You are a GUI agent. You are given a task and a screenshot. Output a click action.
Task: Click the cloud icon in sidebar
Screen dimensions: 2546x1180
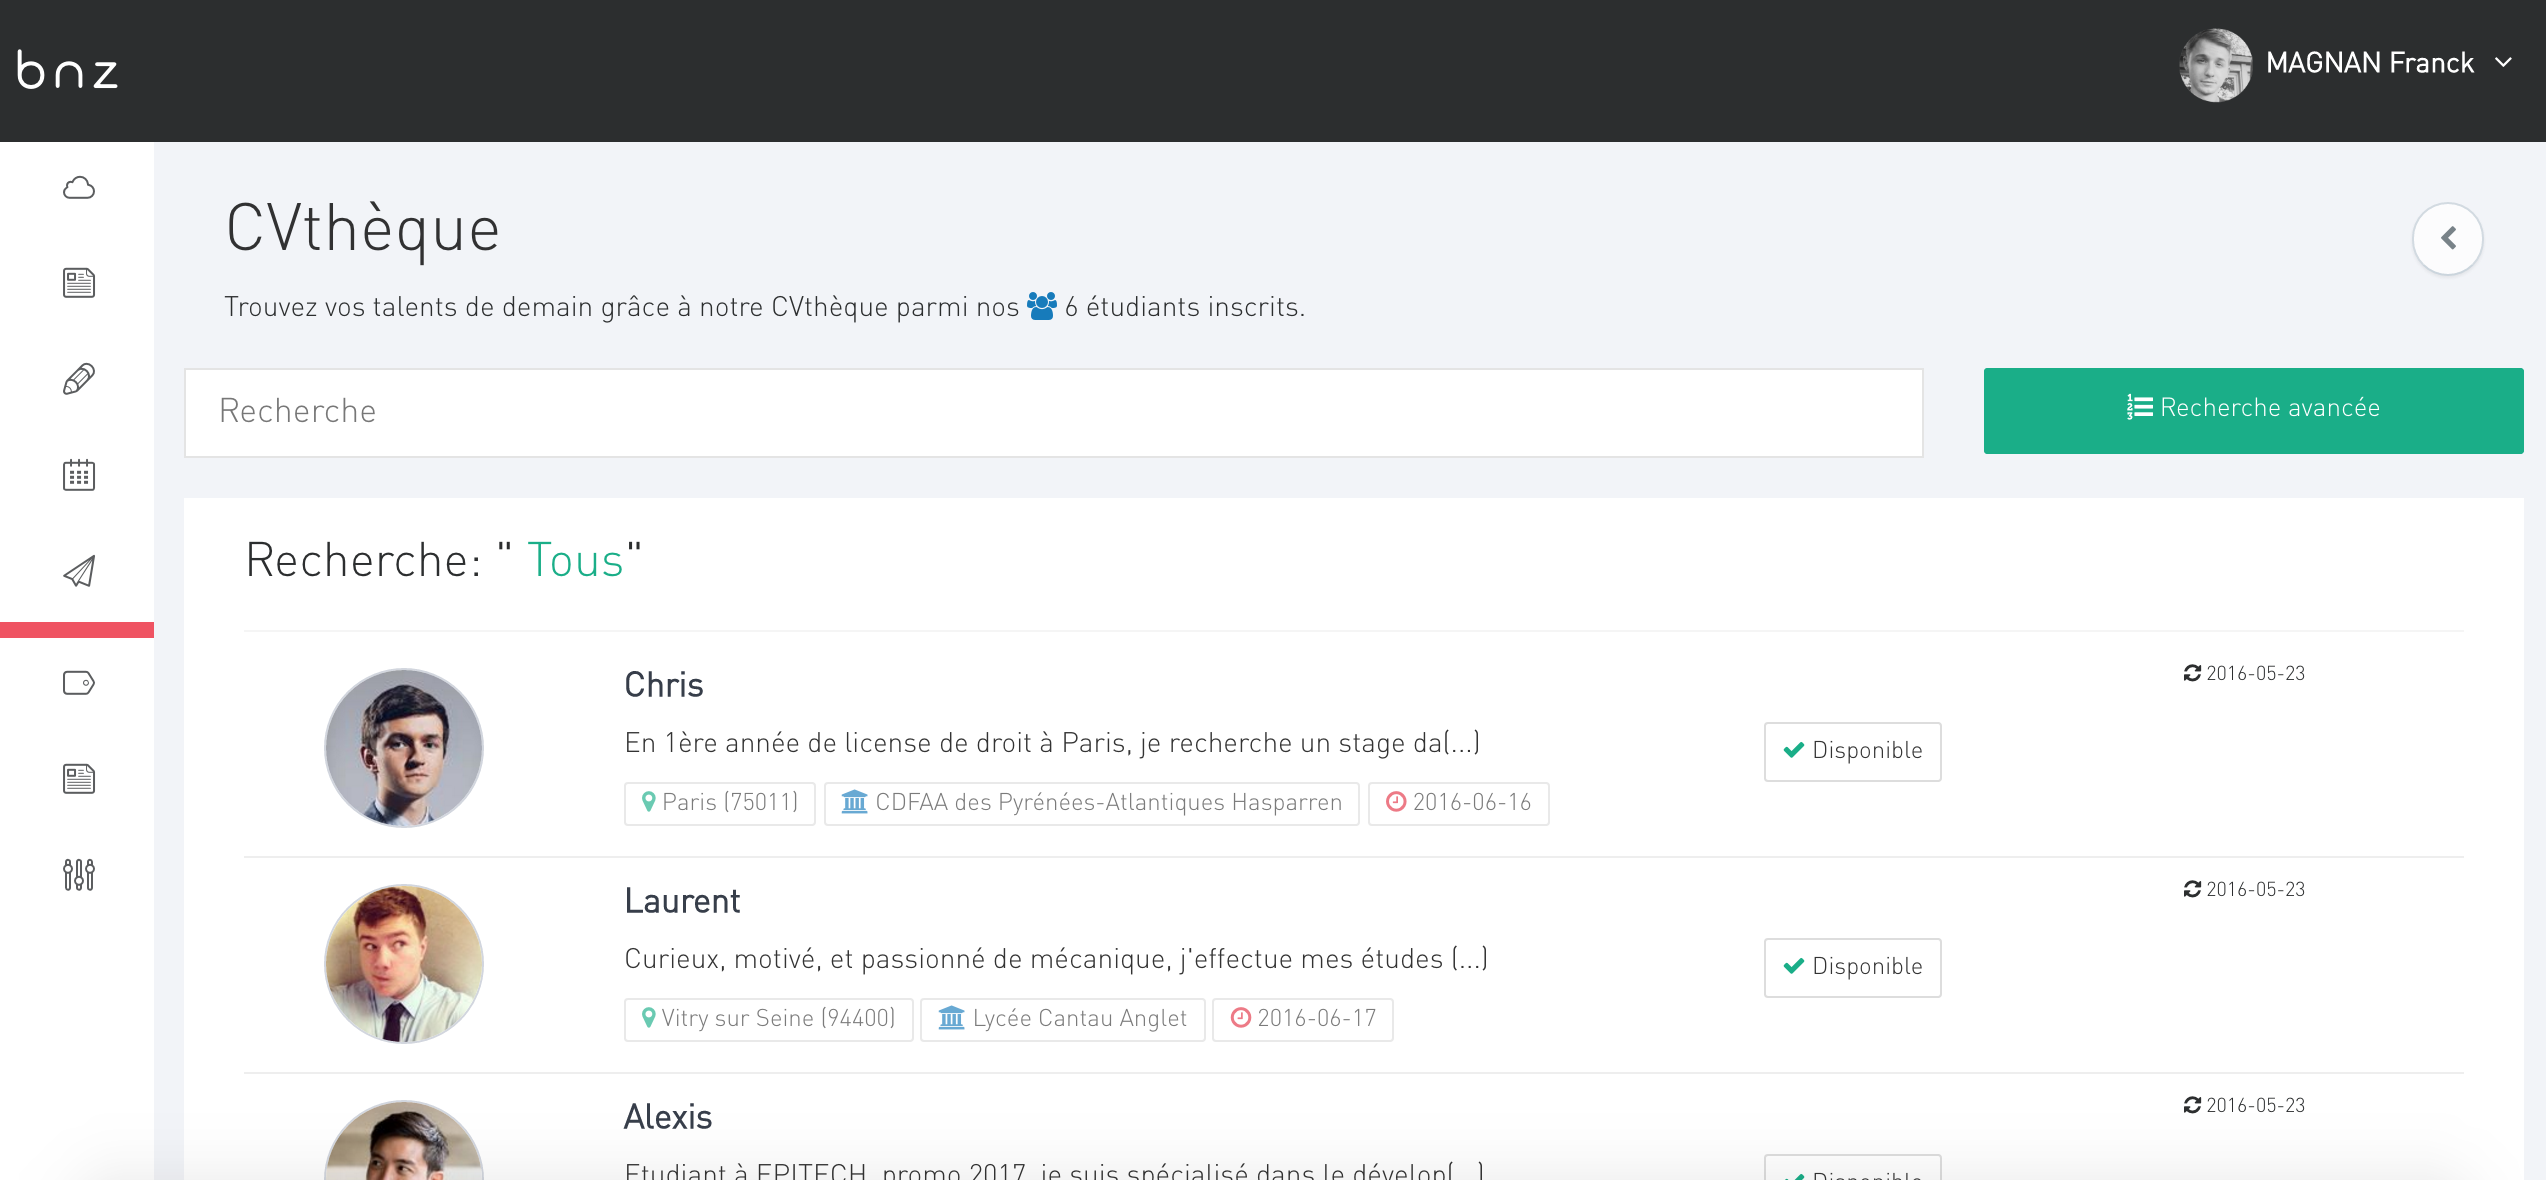(78, 188)
